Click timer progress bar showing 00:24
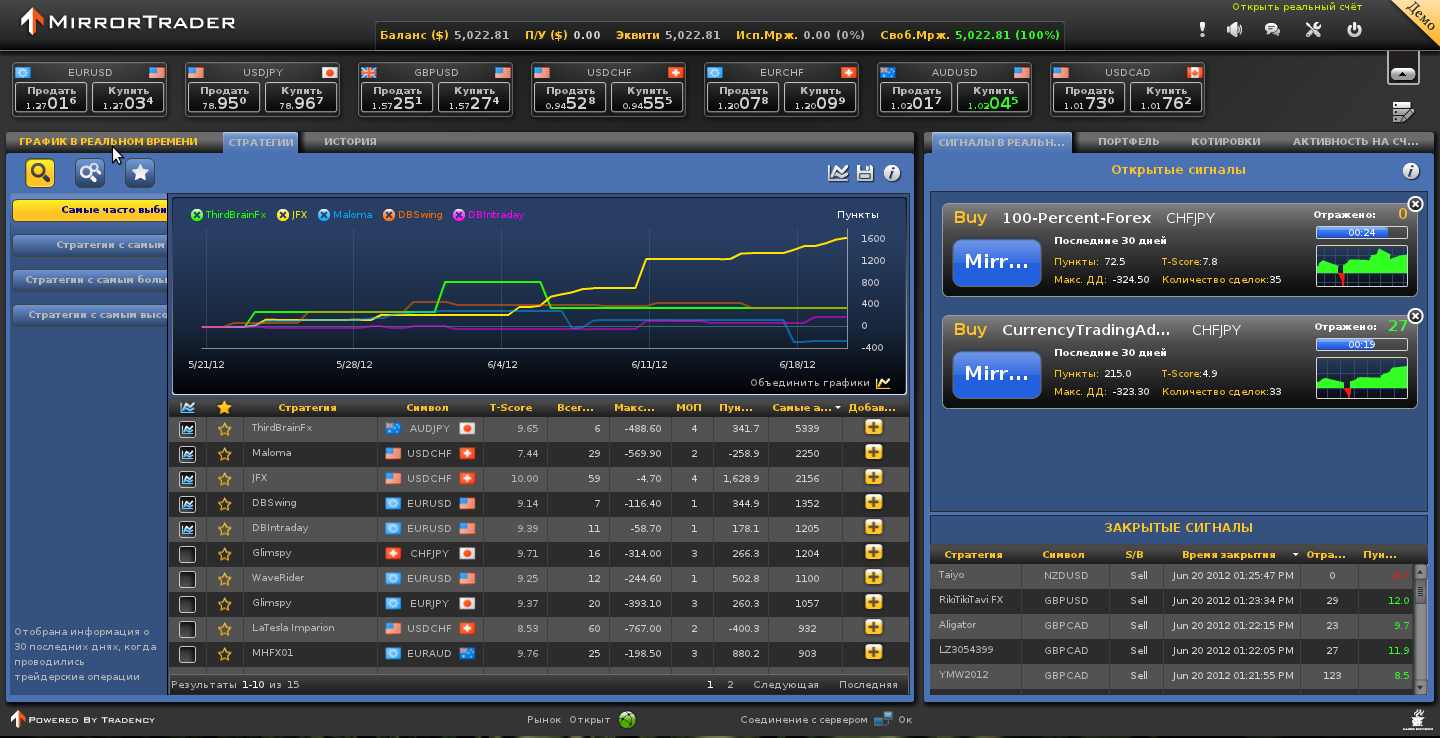Viewport: 1440px width, 738px height. pos(1361,232)
